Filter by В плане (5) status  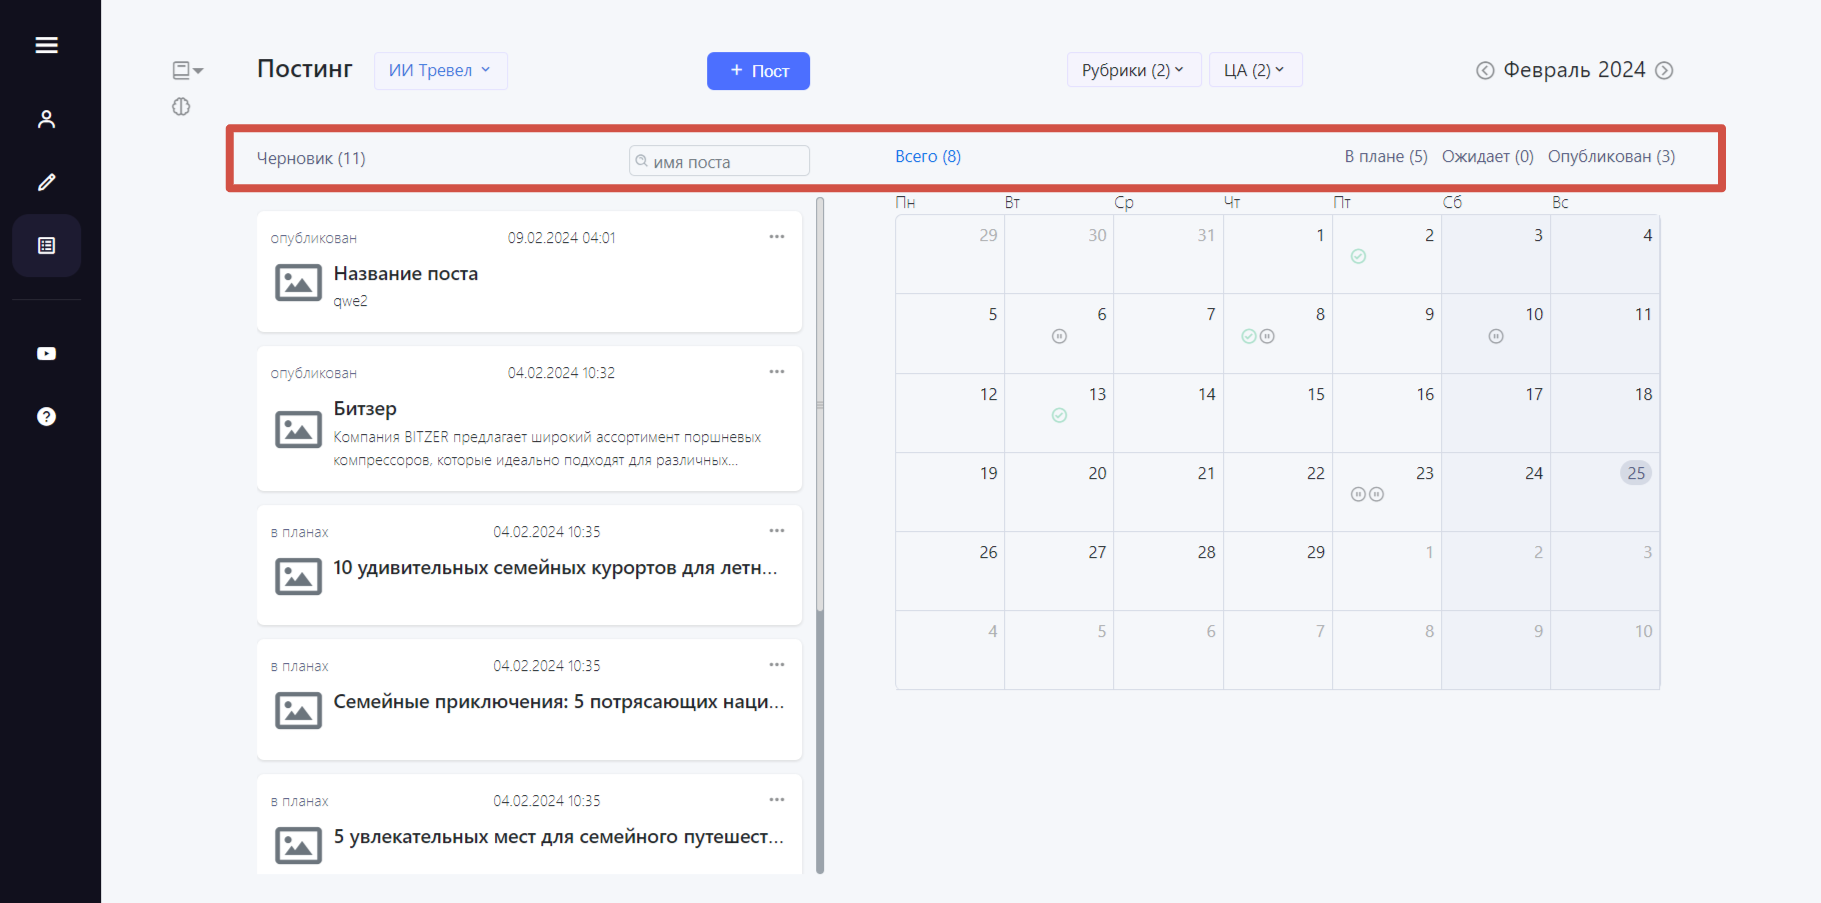click(1385, 156)
